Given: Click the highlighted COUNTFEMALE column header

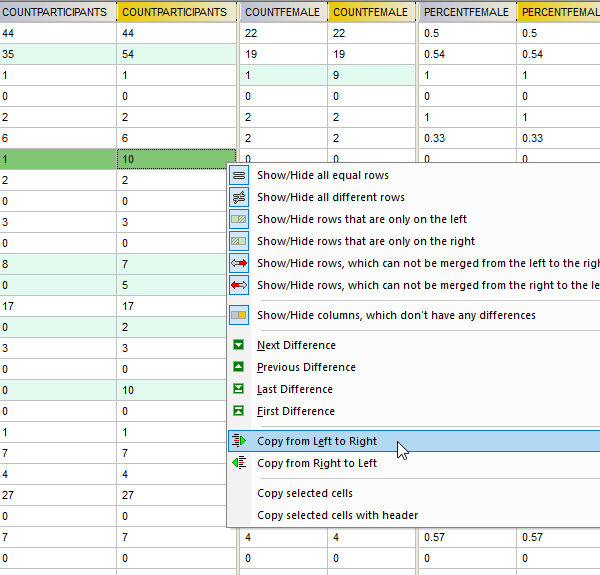Looking at the screenshot, I should coord(370,11).
